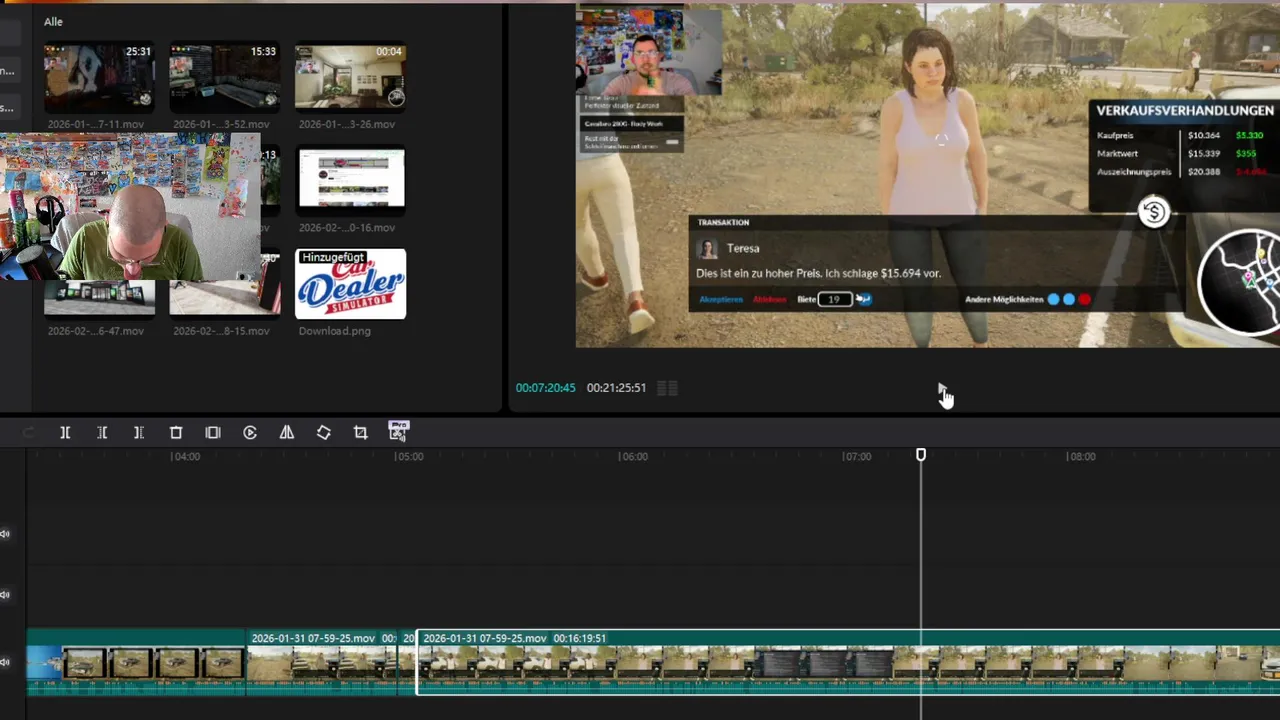Select the 25:31 media thumbnail
Viewport: 1280px width, 720px height.
point(99,76)
